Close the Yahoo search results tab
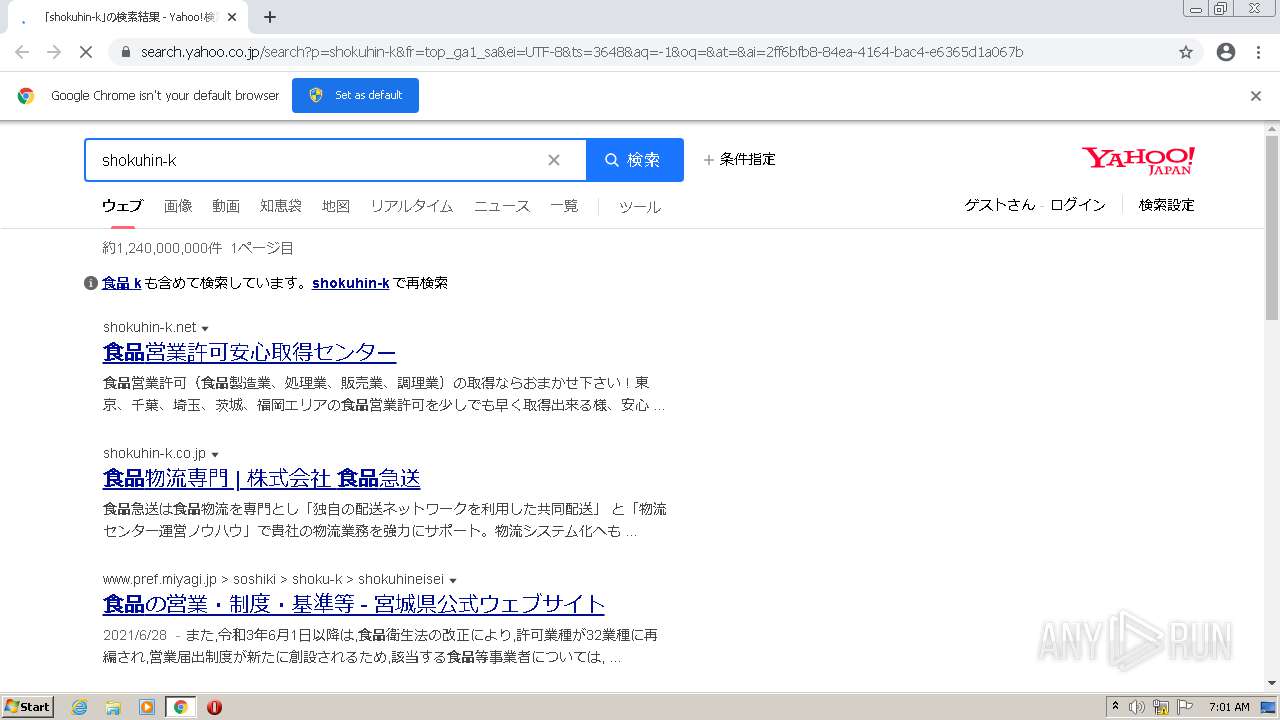This screenshot has width=1280, height=720. (233, 17)
